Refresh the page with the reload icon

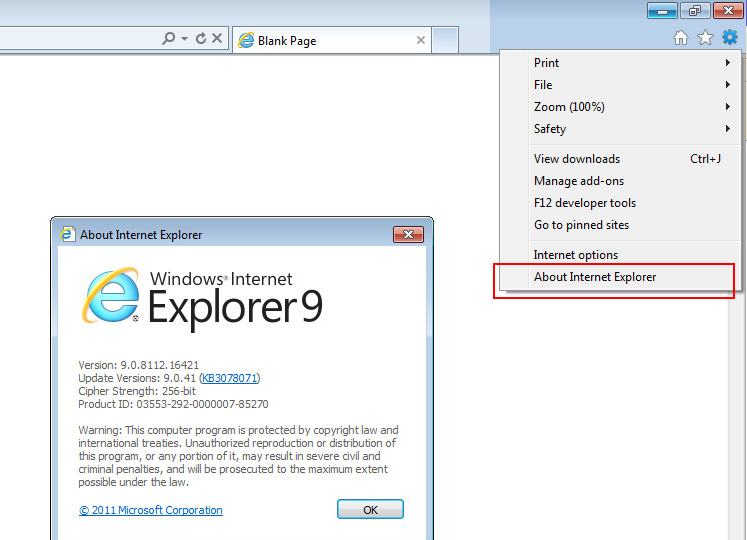click(201, 38)
